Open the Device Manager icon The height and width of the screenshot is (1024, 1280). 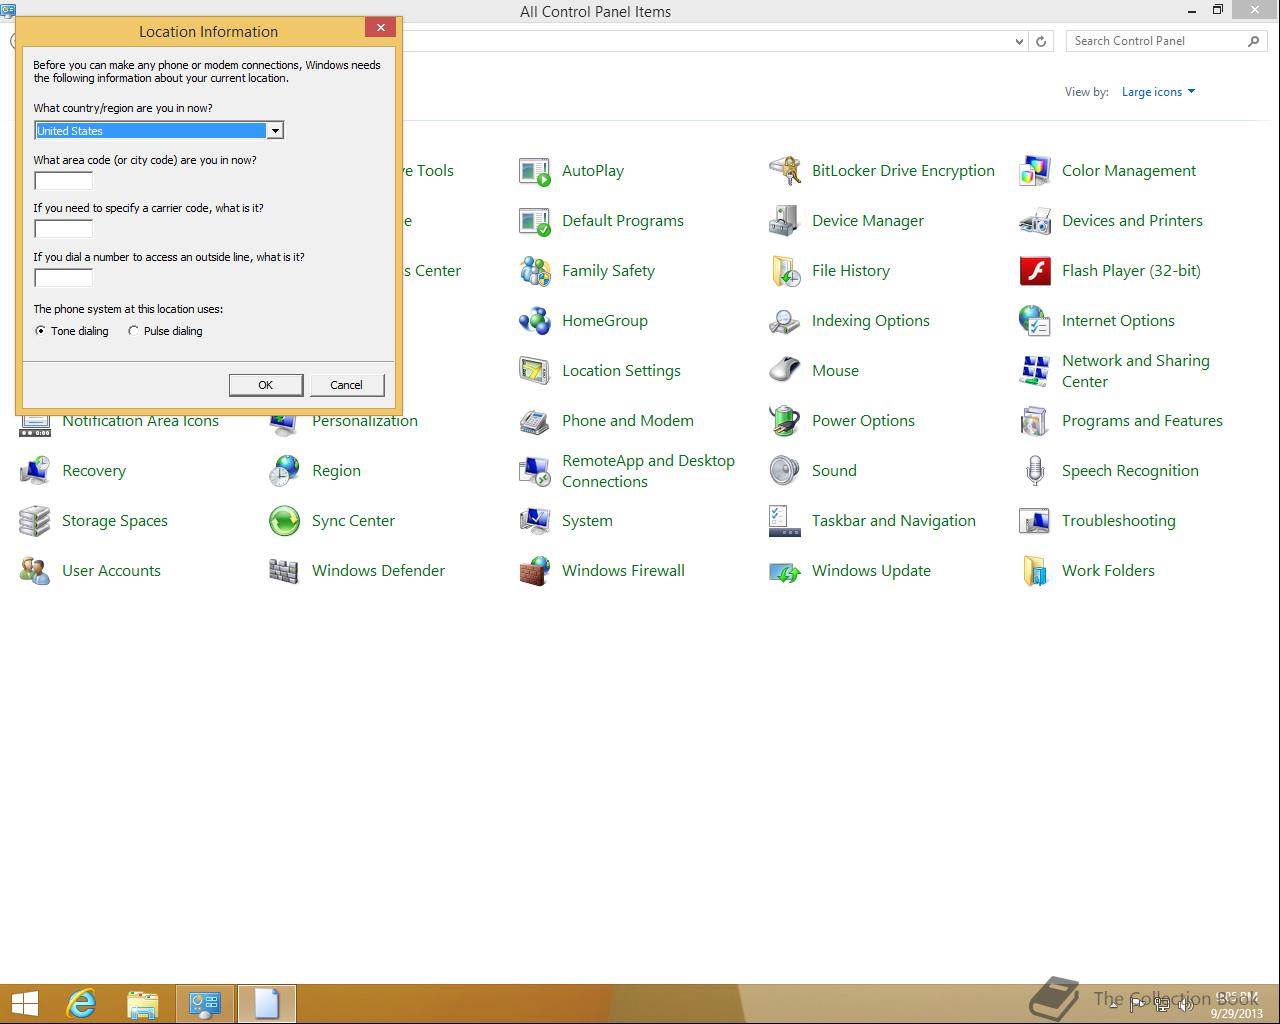[x=785, y=221]
